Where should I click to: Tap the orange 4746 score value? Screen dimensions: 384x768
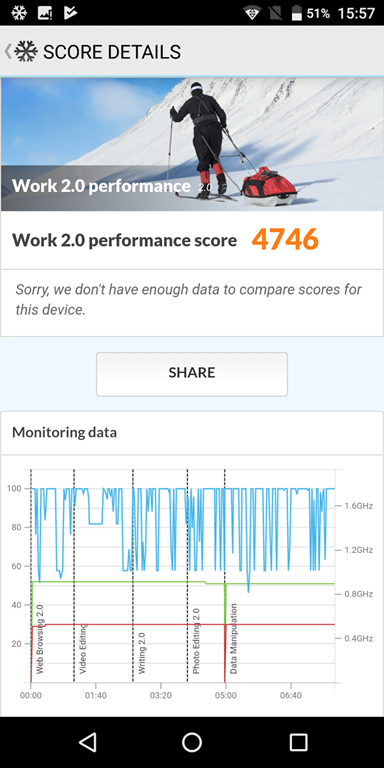coord(285,240)
